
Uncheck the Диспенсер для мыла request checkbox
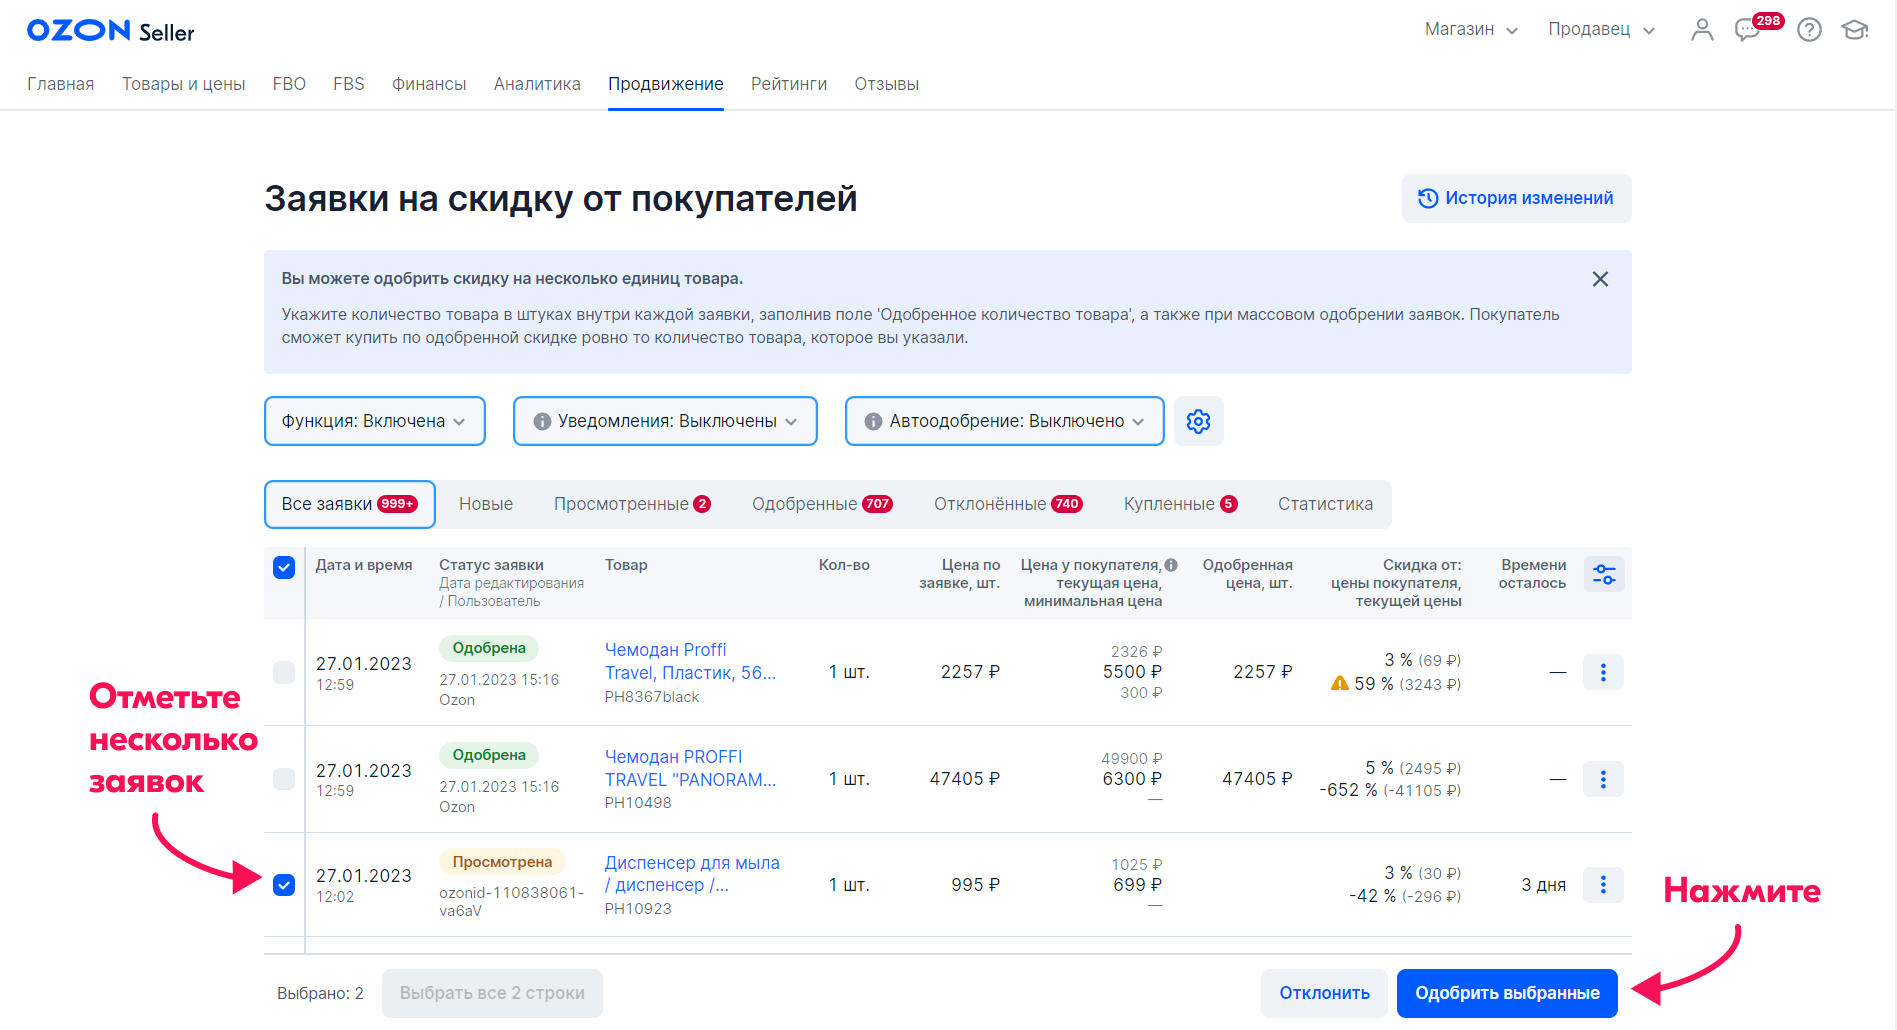click(x=284, y=885)
